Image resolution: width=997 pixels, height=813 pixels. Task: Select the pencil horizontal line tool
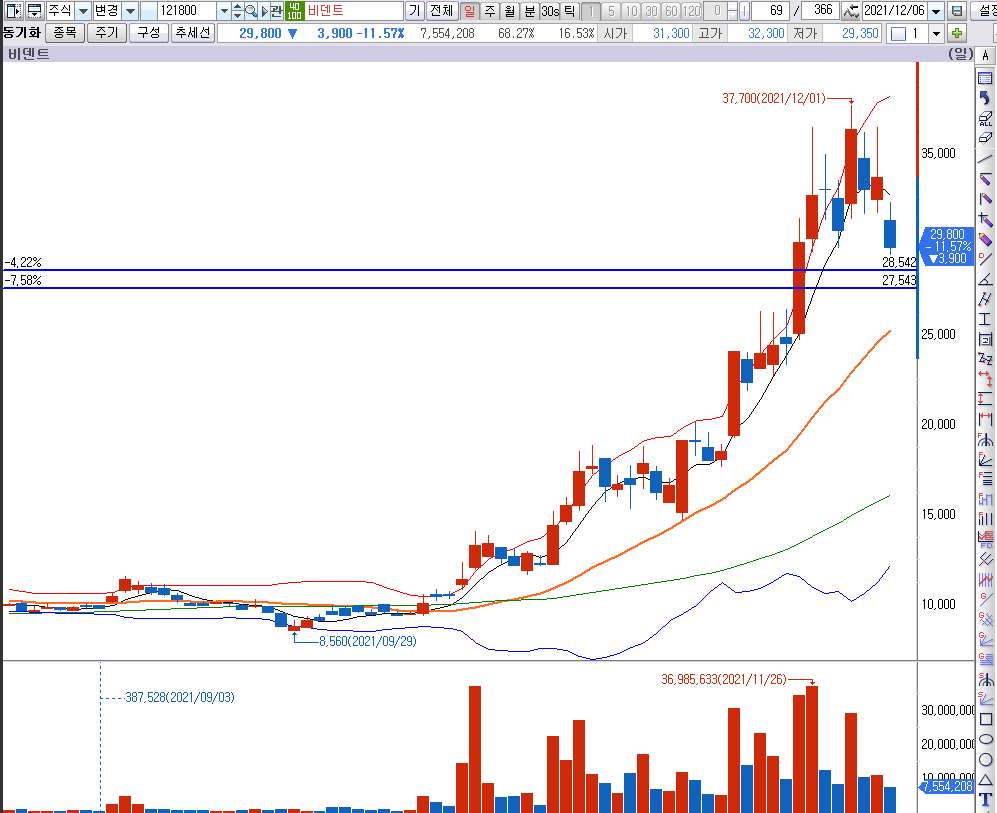985,179
